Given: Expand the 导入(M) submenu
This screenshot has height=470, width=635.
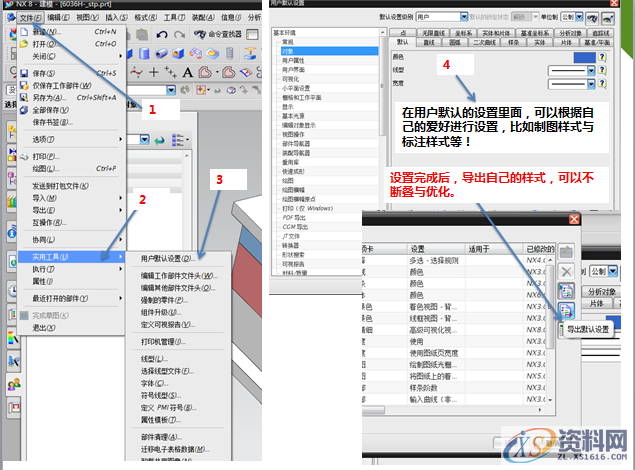Looking at the screenshot, I should 72,198.
